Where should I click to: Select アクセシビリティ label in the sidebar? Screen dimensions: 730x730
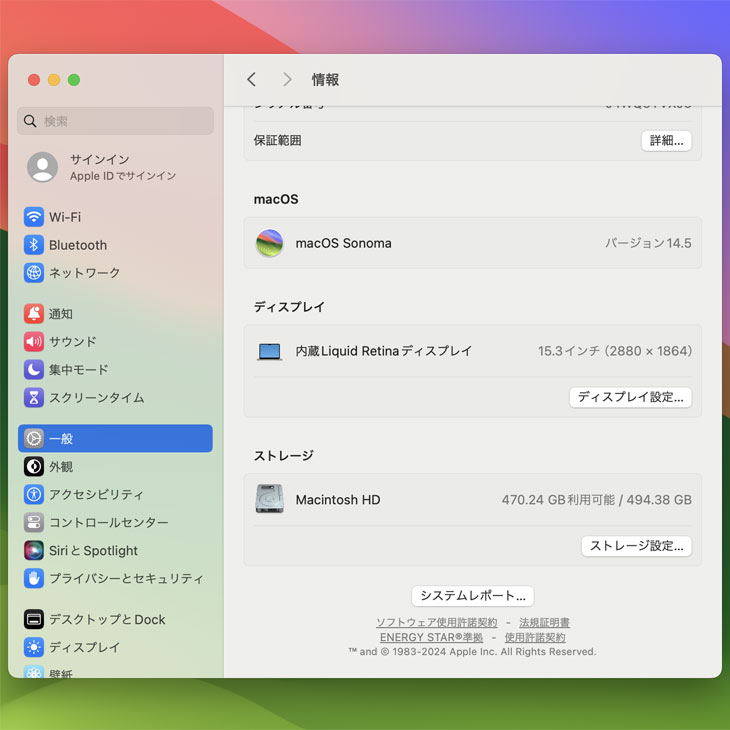(x=96, y=494)
